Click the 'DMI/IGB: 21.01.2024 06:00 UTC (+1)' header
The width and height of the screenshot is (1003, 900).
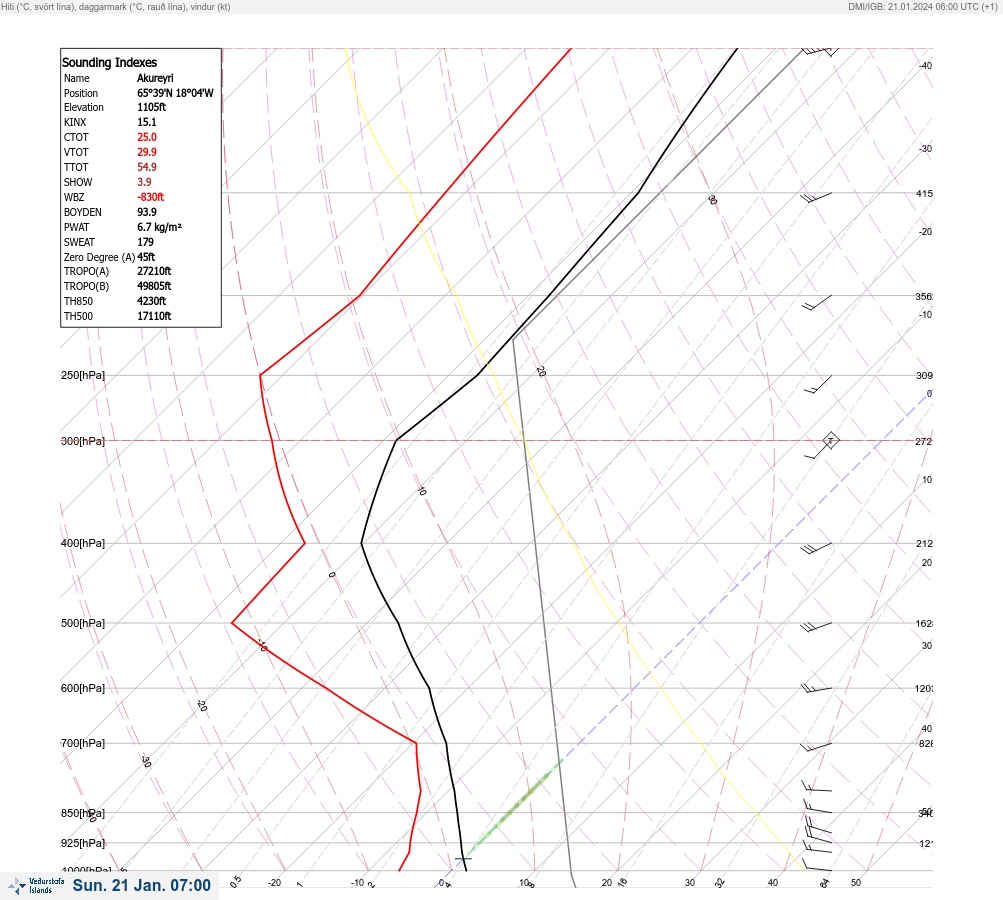(923, 6)
